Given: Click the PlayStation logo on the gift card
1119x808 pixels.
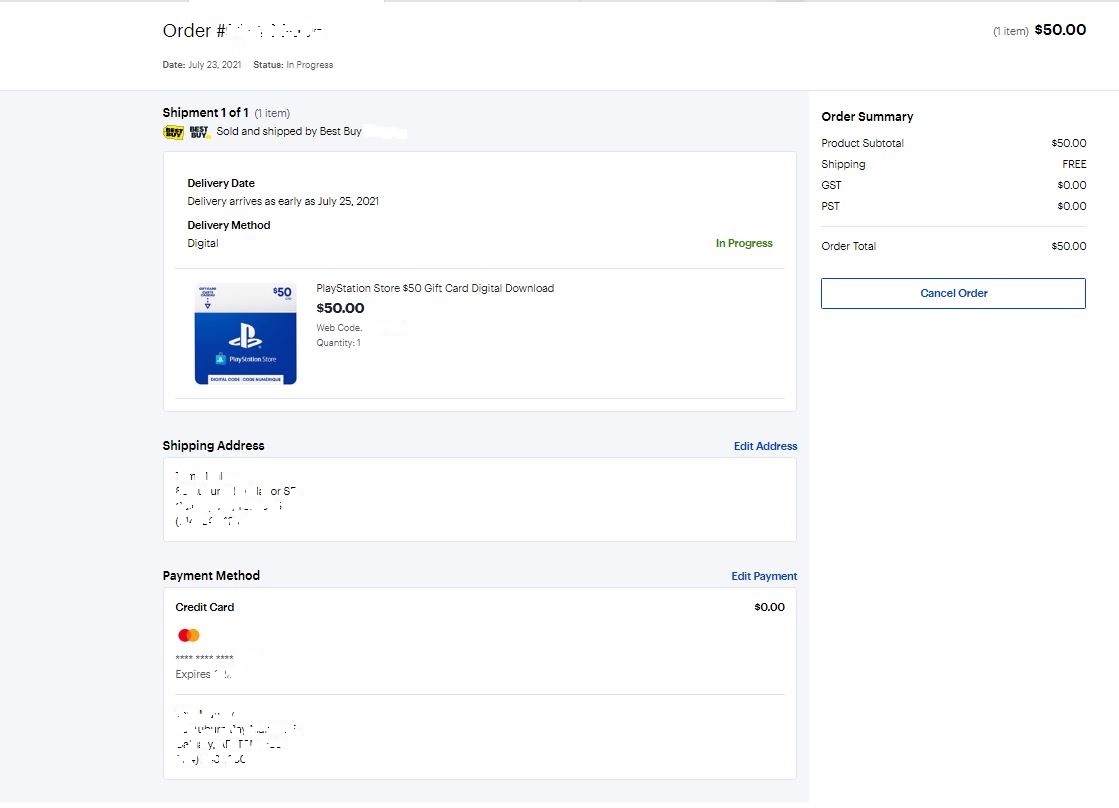Looking at the screenshot, I should coord(245,336).
